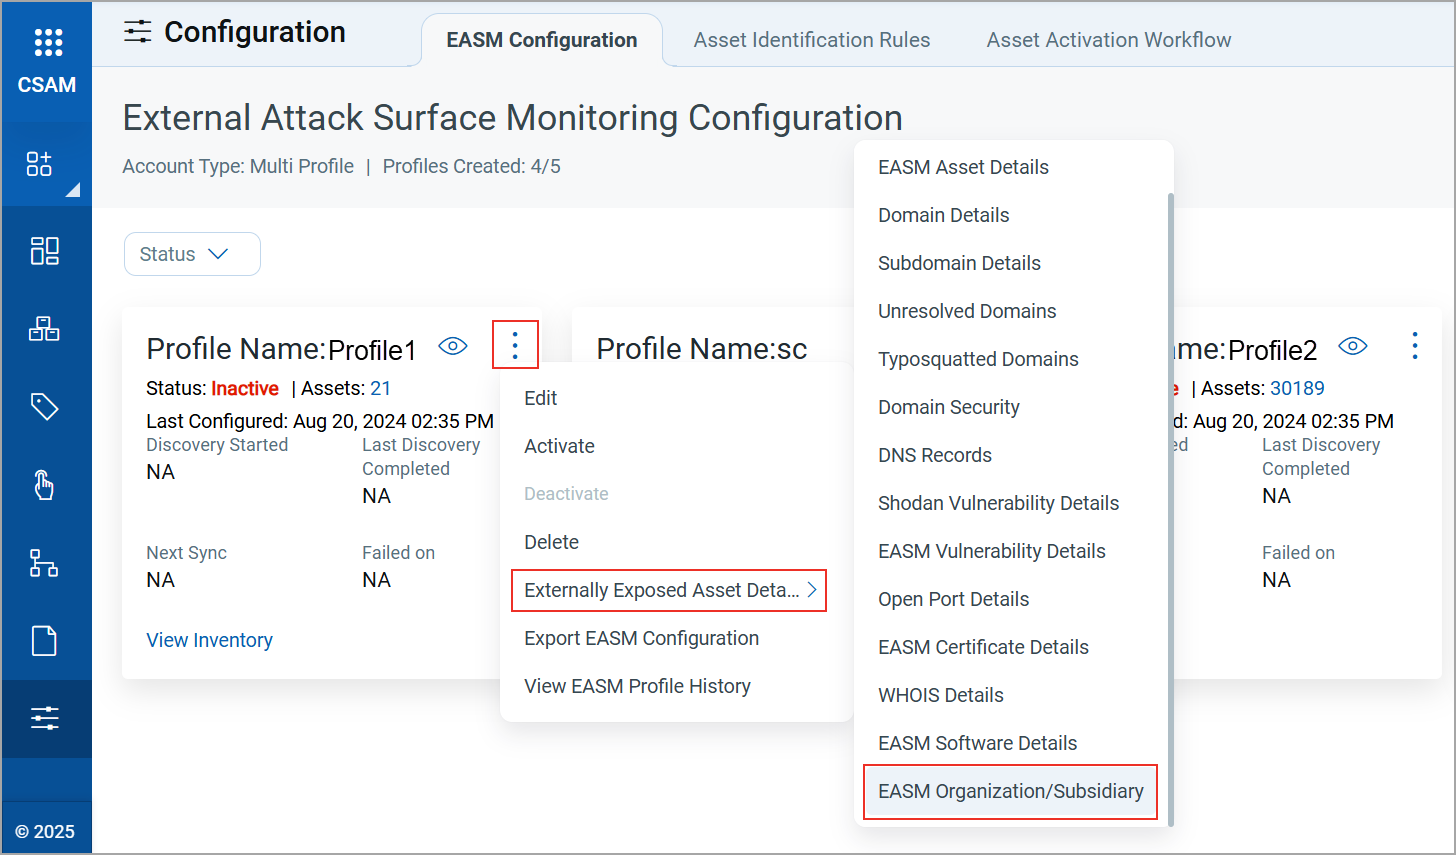This screenshot has width=1456, height=855.
Task: Open the network hierarchy icon in sidebar
Action: point(44,563)
